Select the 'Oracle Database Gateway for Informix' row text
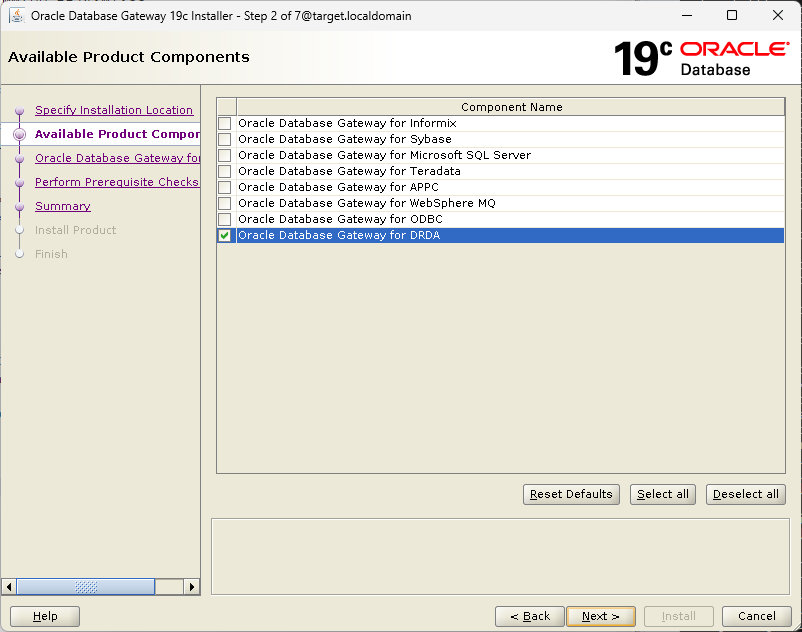Viewport: 802px width, 632px height. 347,123
